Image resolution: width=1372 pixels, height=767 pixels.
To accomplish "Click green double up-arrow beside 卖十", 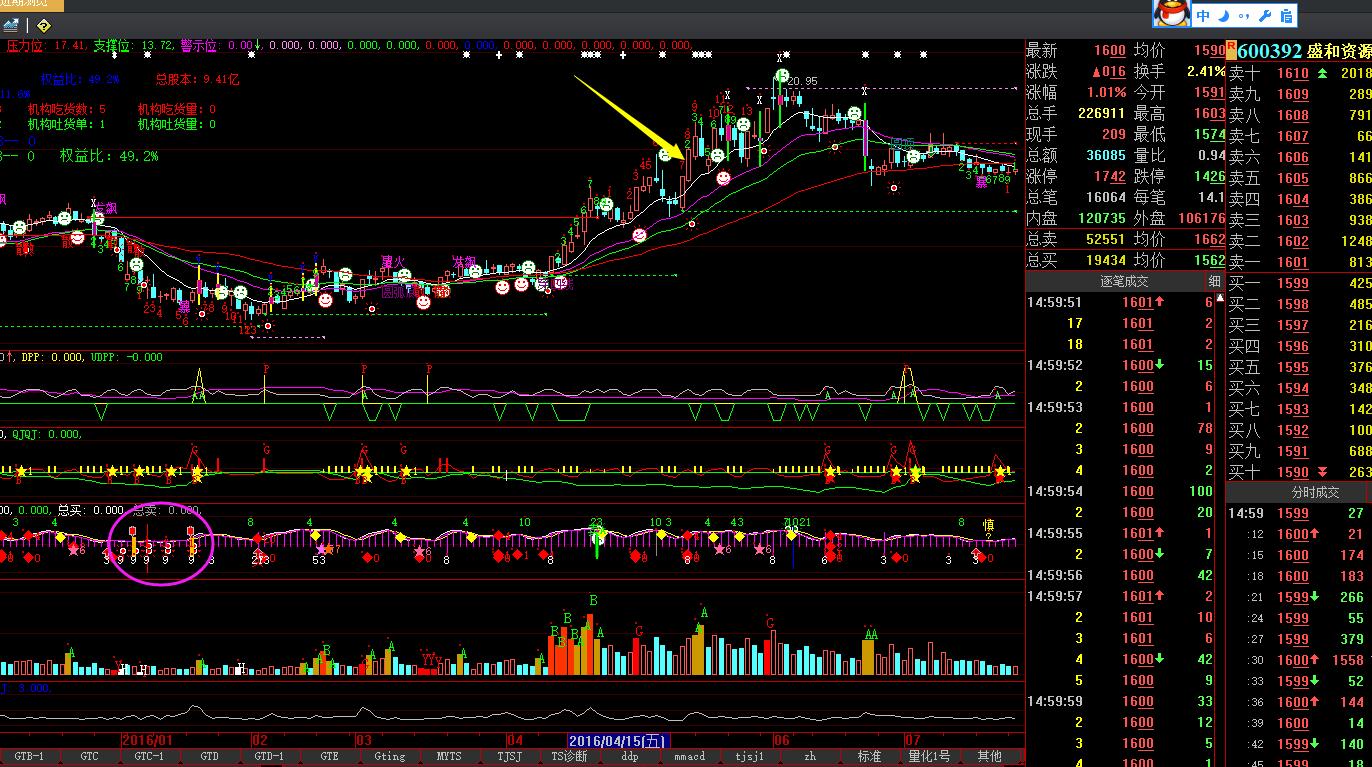I will click(1323, 73).
